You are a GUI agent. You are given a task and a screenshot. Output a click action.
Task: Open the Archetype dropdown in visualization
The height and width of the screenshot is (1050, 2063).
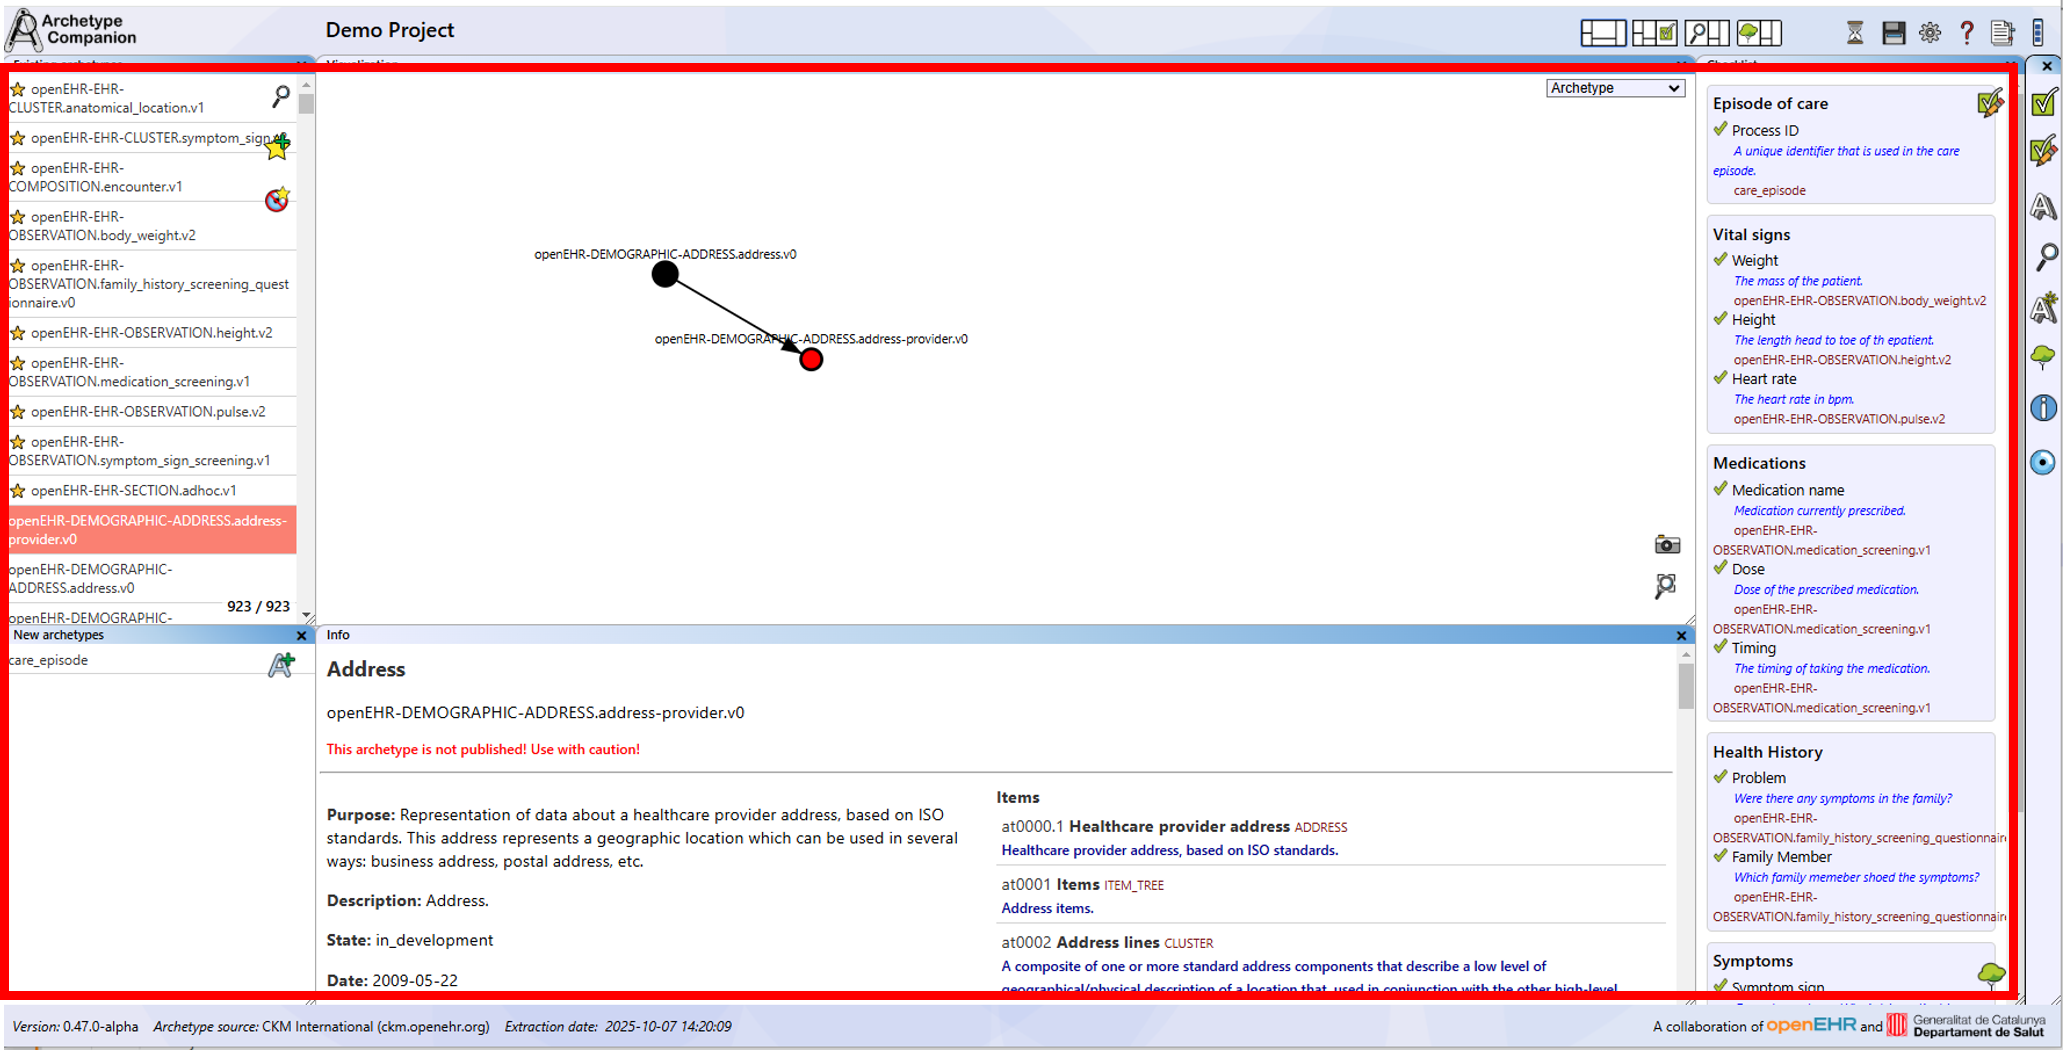coord(1614,88)
